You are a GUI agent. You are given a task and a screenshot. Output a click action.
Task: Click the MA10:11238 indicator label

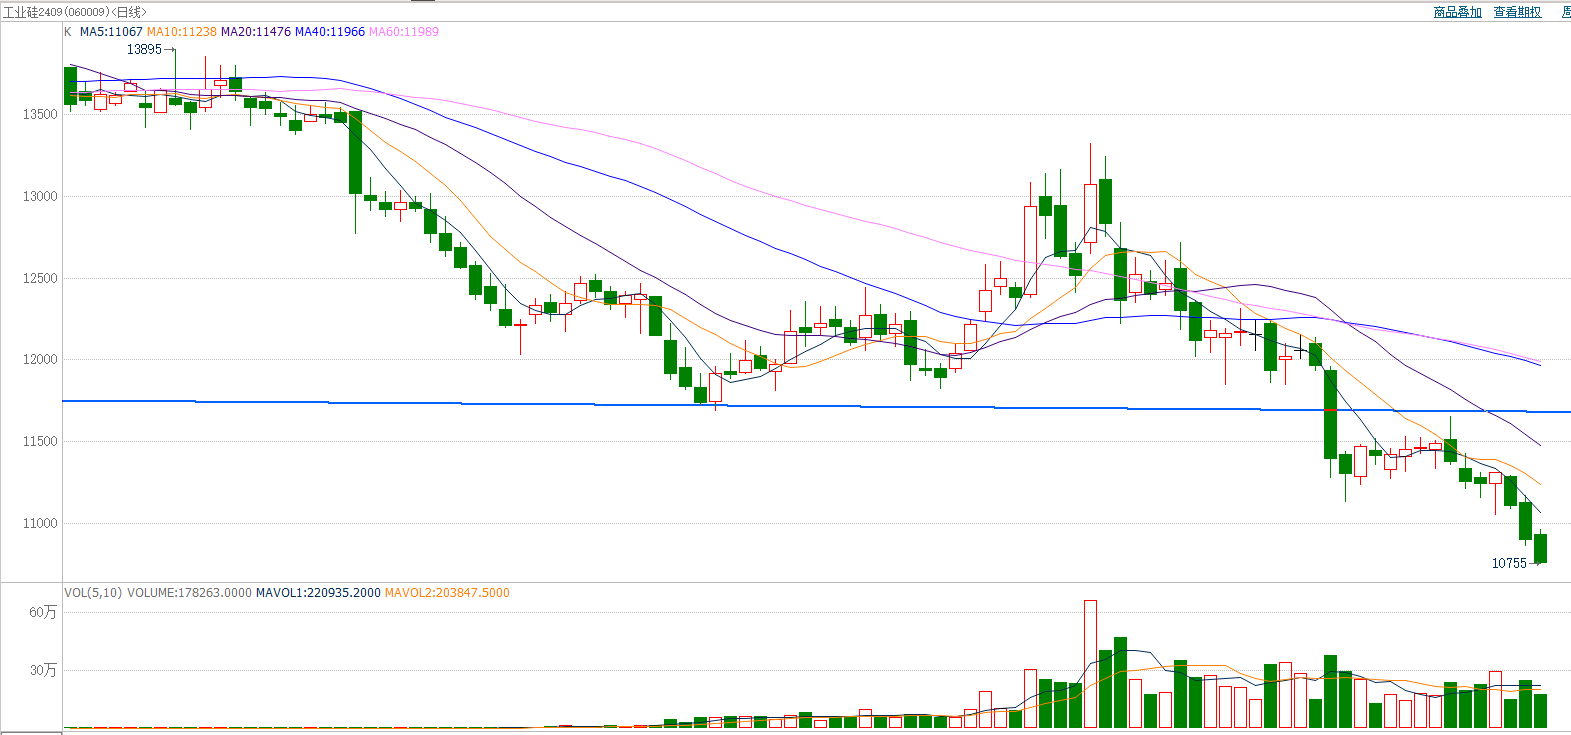pos(182,32)
